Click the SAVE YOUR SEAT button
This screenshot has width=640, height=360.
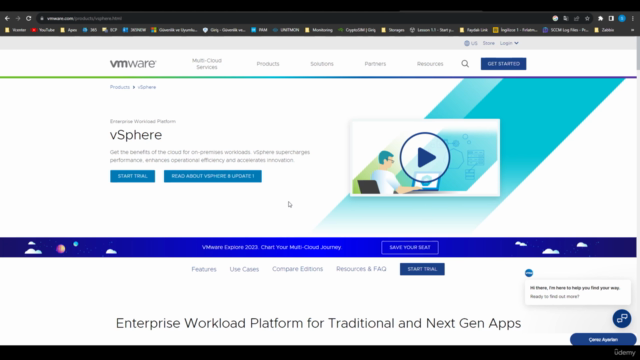point(410,247)
